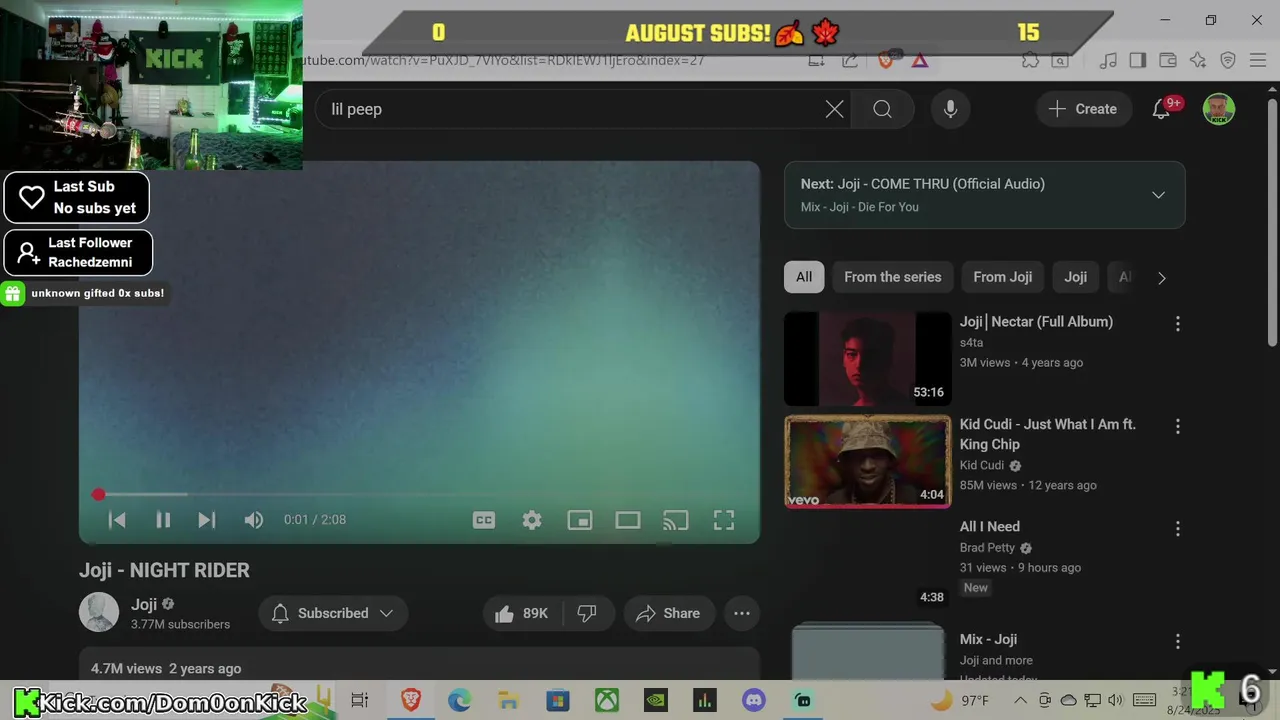This screenshot has height=720, width=1280.
Task: Cast the video to a TV
Action: pos(676,520)
